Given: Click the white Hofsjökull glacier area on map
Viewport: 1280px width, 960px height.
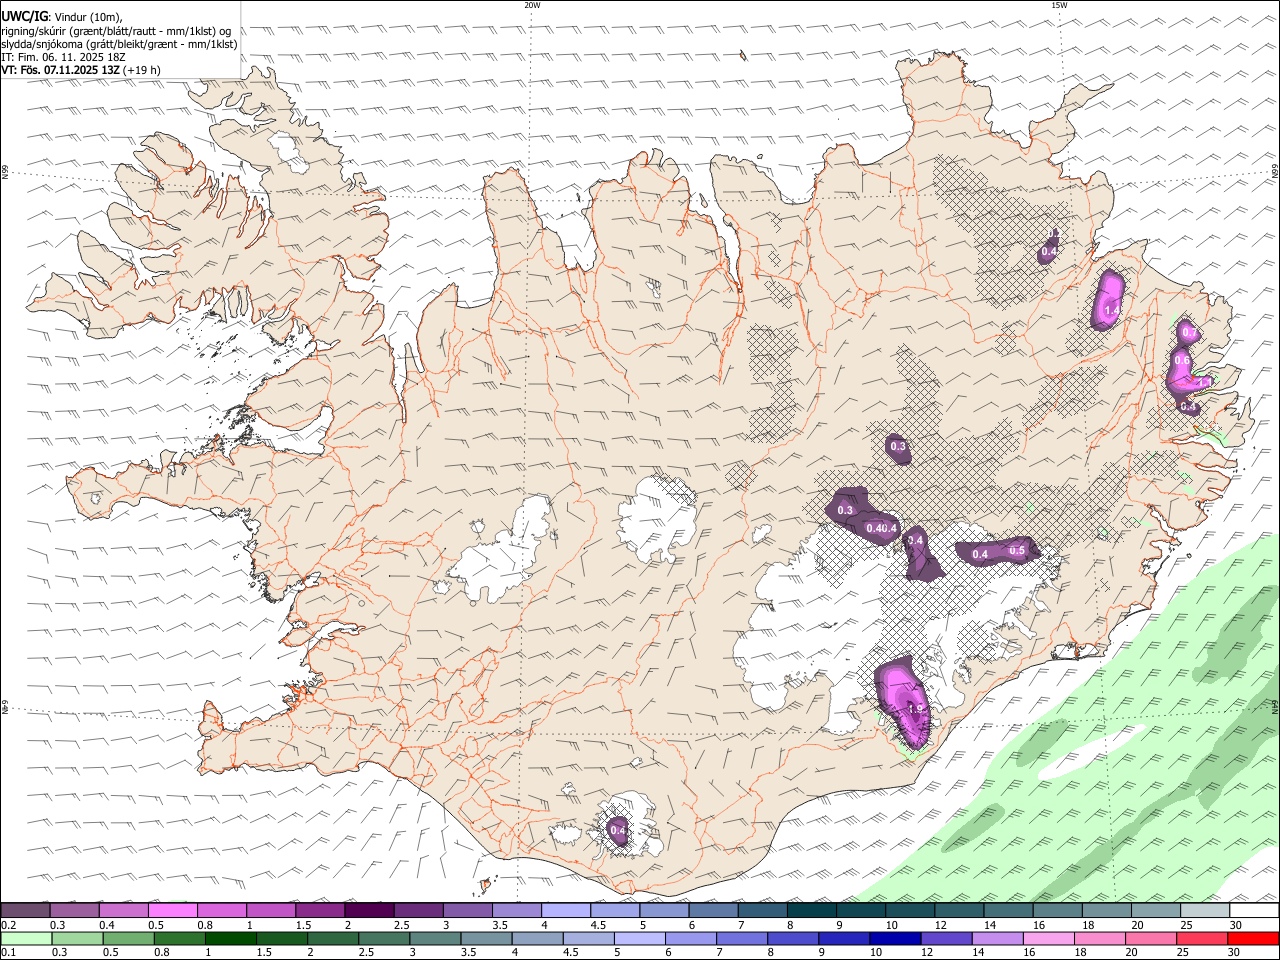Looking at the screenshot, I should 659,518.
